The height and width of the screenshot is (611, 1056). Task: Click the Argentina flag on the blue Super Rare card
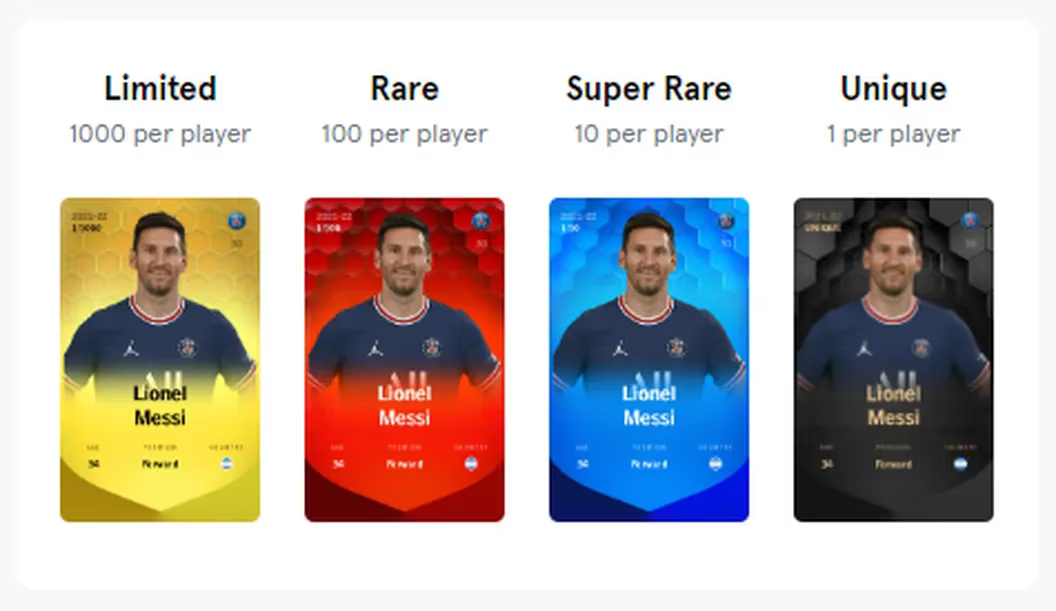[x=716, y=463]
